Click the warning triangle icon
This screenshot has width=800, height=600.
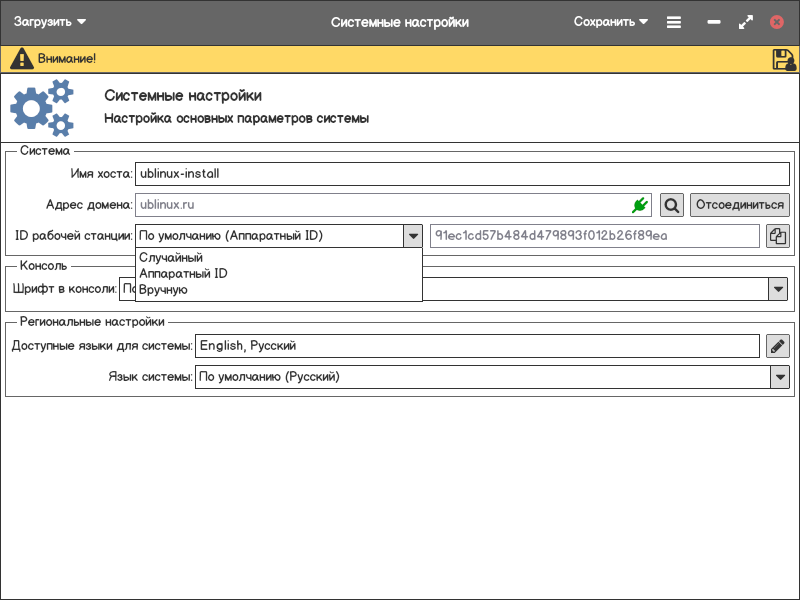coord(21,59)
